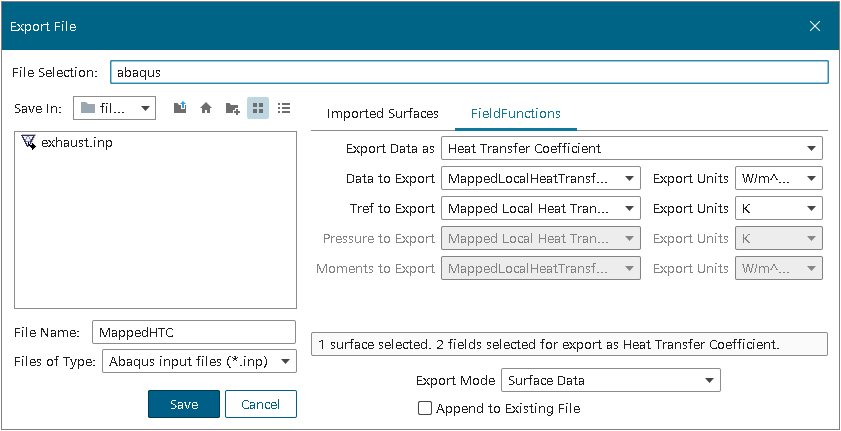Expand the Export Data as dropdown
Viewport: 841px width, 431px height.
click(631, 149)
